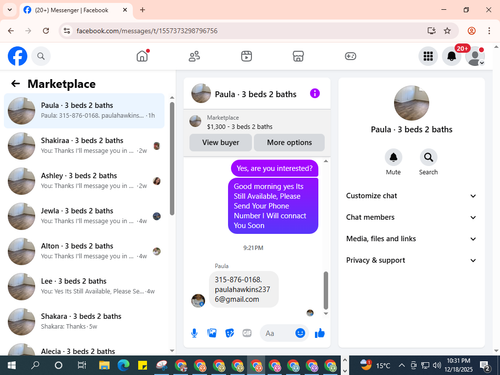
Task: Open the Facebook logo home link
Action: 17,56
